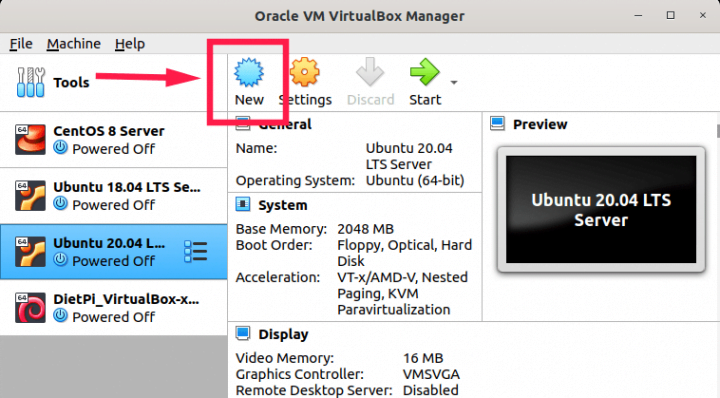720x398 pixels.
Task: Click the Discard toolbar icon
Action: click(x=370, y=72)
